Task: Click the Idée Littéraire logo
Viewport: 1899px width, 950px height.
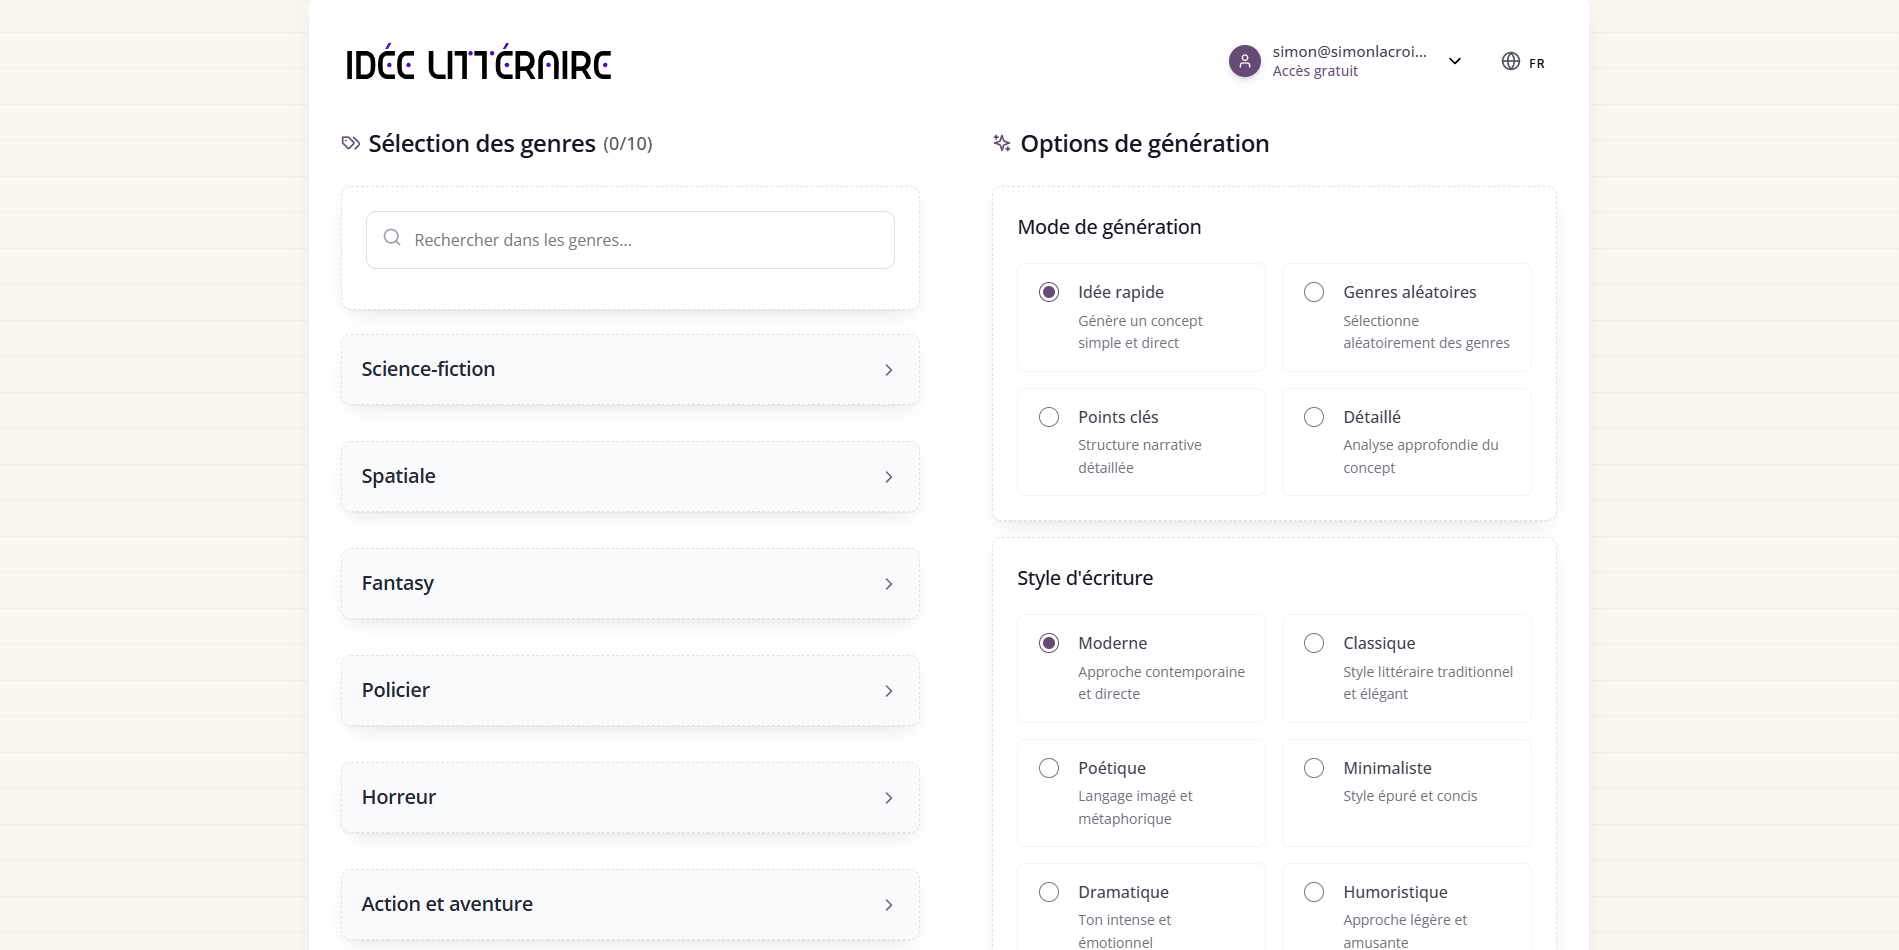Action: click(478, 62)
